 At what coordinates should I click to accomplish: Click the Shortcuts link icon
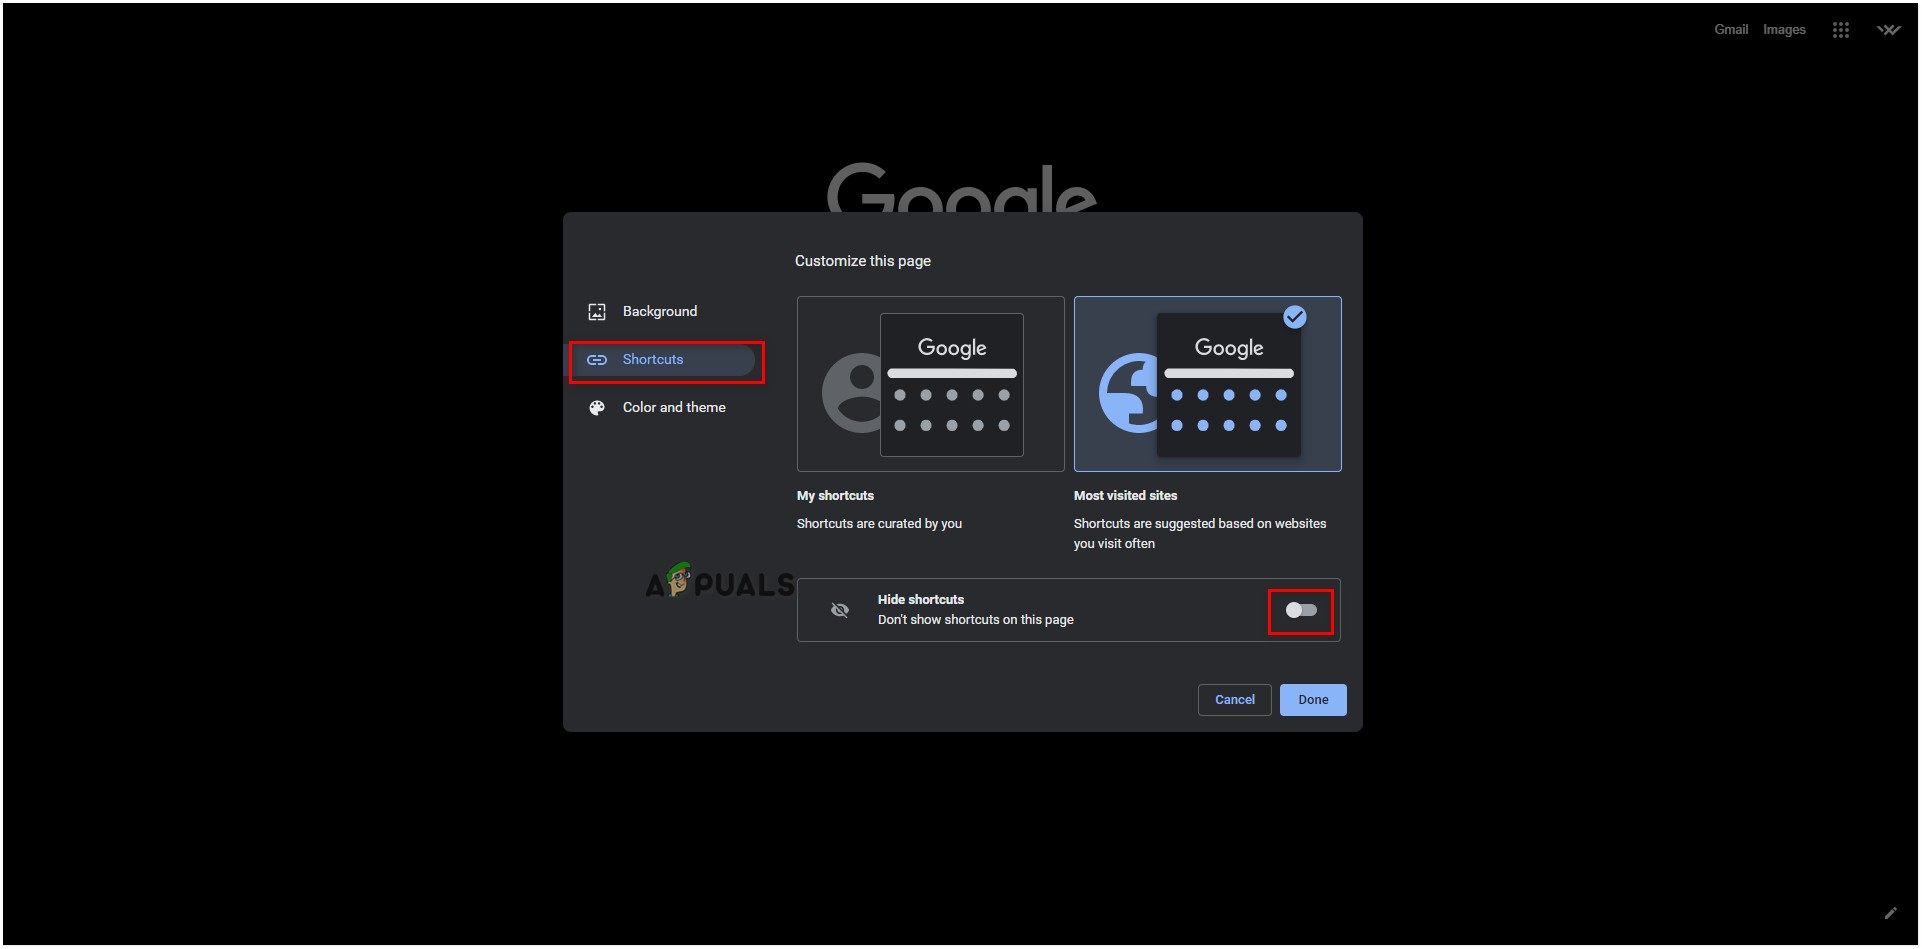(597, 360)
